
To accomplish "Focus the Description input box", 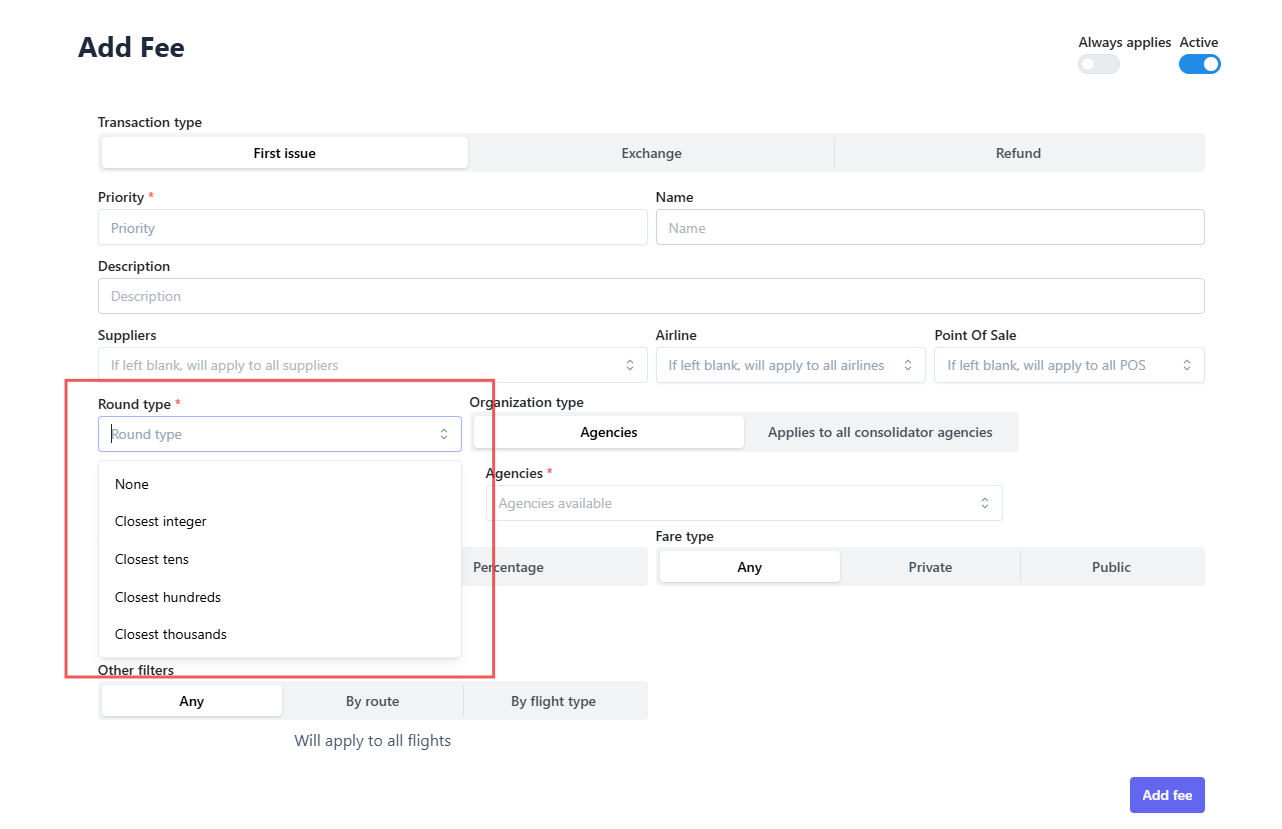I will tap(650, 296).
